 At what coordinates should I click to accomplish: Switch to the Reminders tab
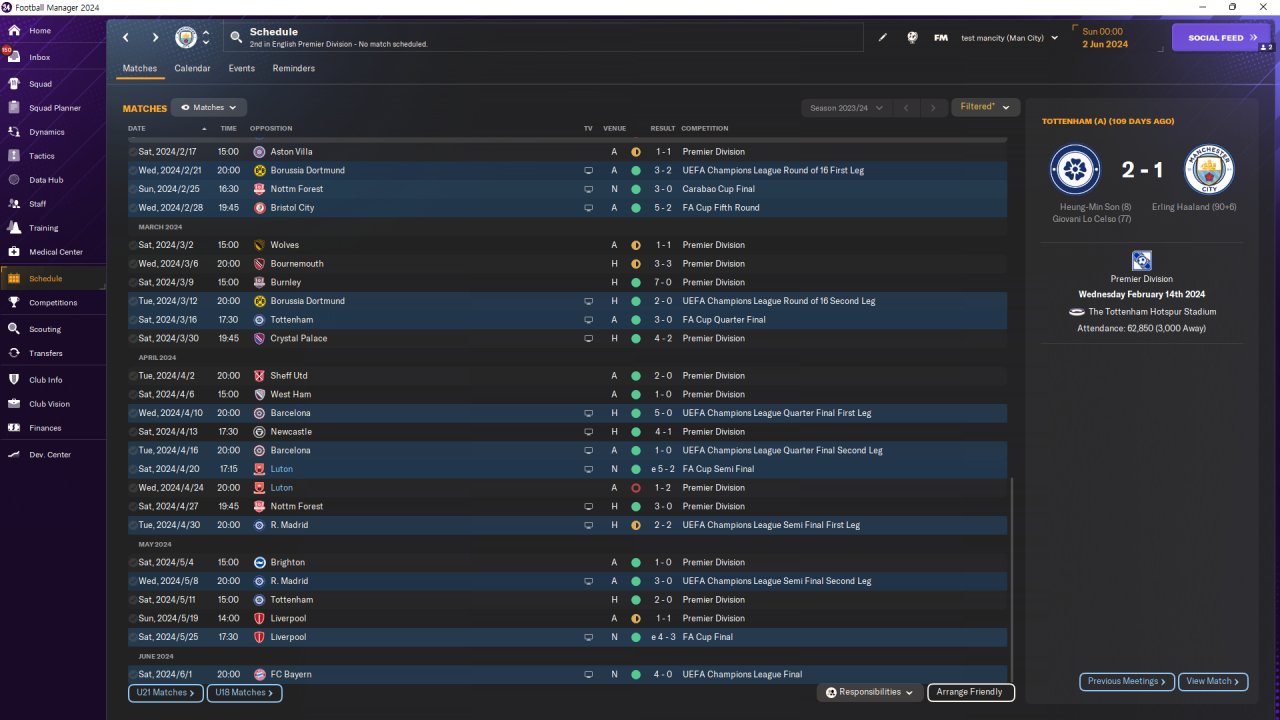coord(293,69)
